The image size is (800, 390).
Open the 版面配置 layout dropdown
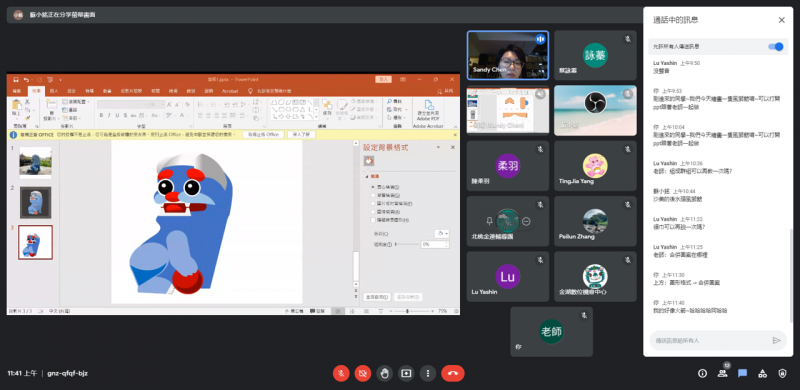tap(76, 102)
